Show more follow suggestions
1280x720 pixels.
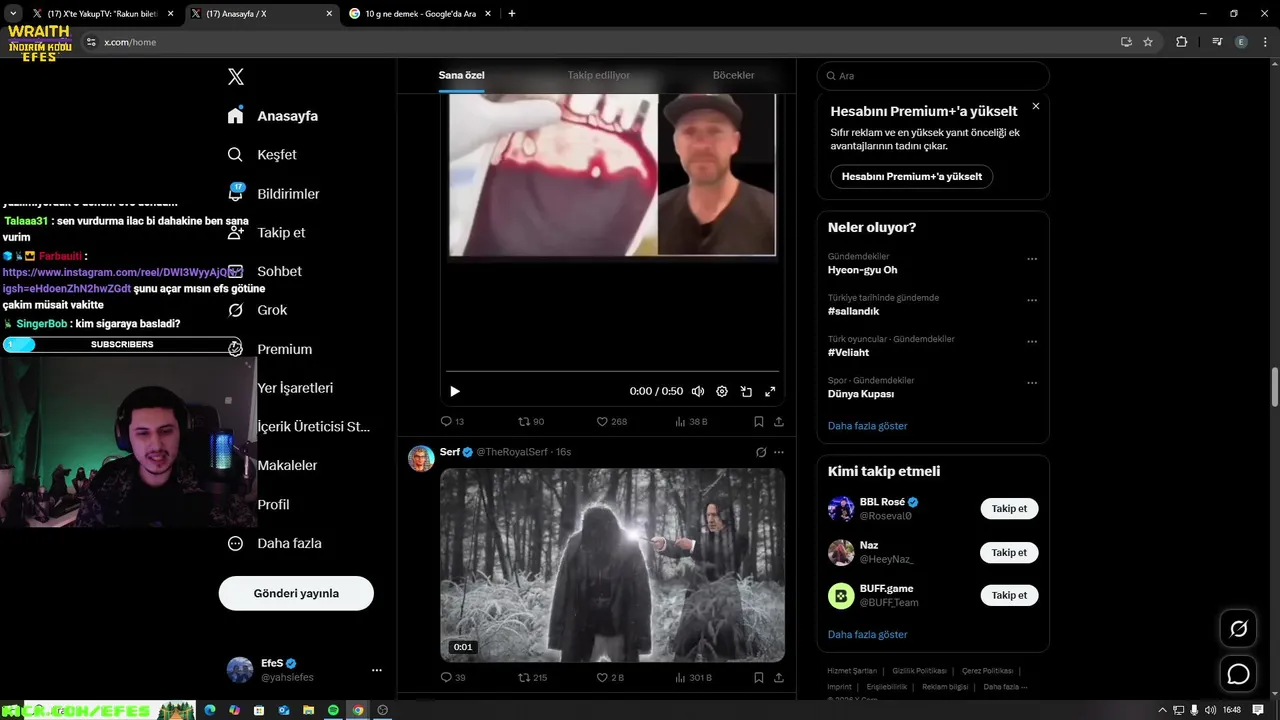click(x=867, y=635)
